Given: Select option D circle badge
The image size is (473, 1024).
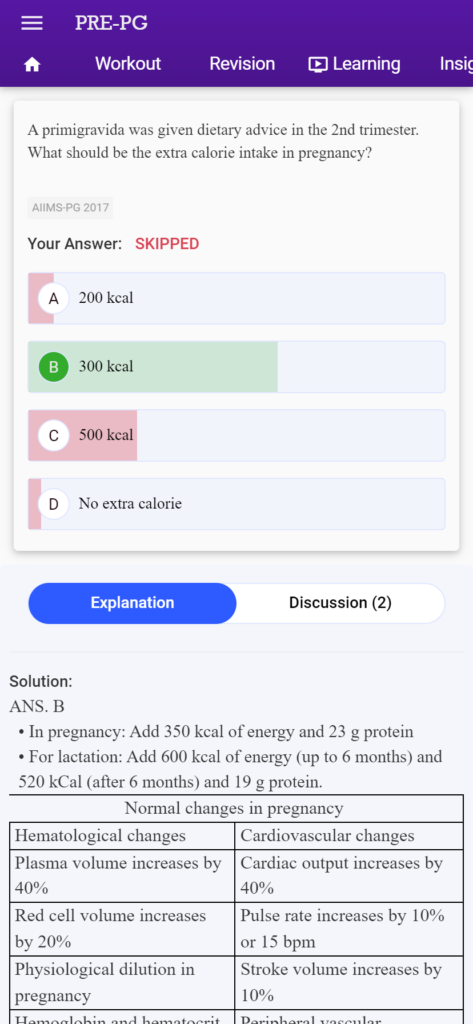Looking at the screenshot, I should coord(54,504).
